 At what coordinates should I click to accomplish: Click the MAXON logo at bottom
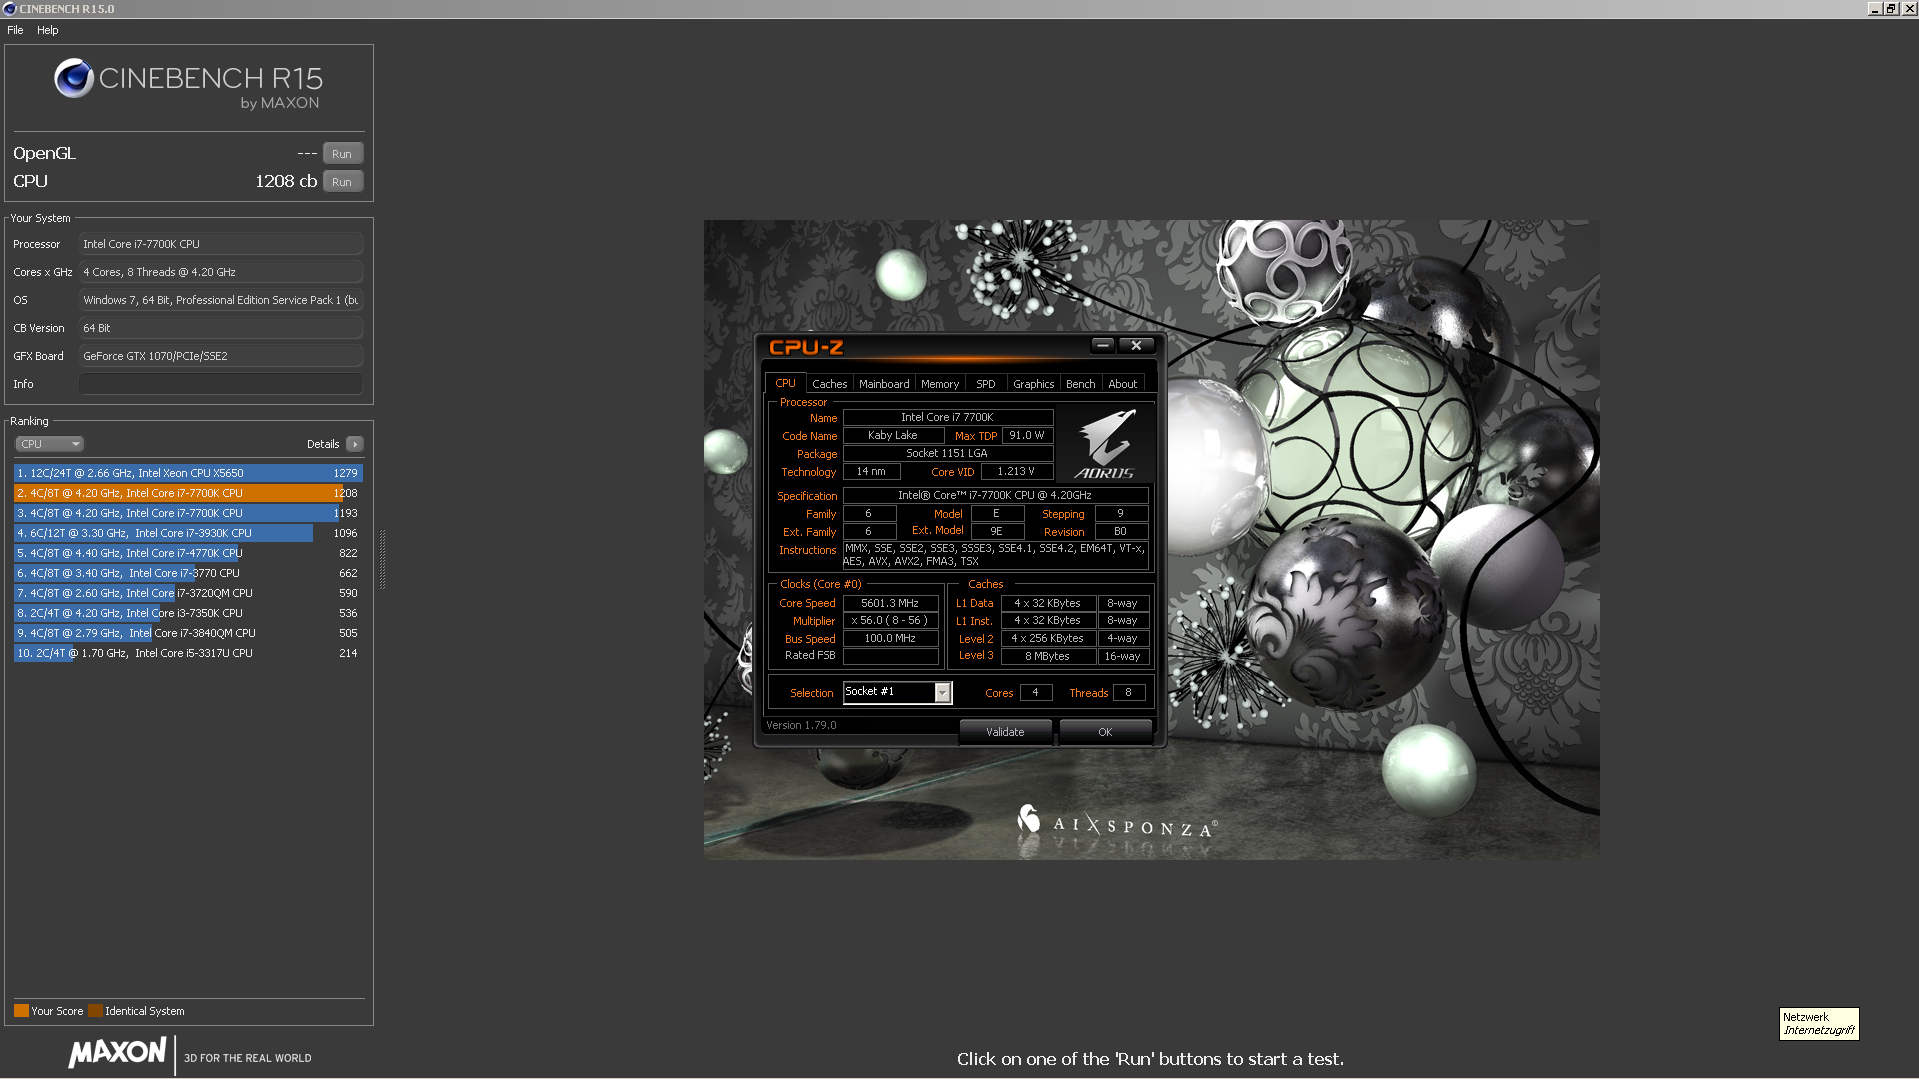(x=118, y=1053)
